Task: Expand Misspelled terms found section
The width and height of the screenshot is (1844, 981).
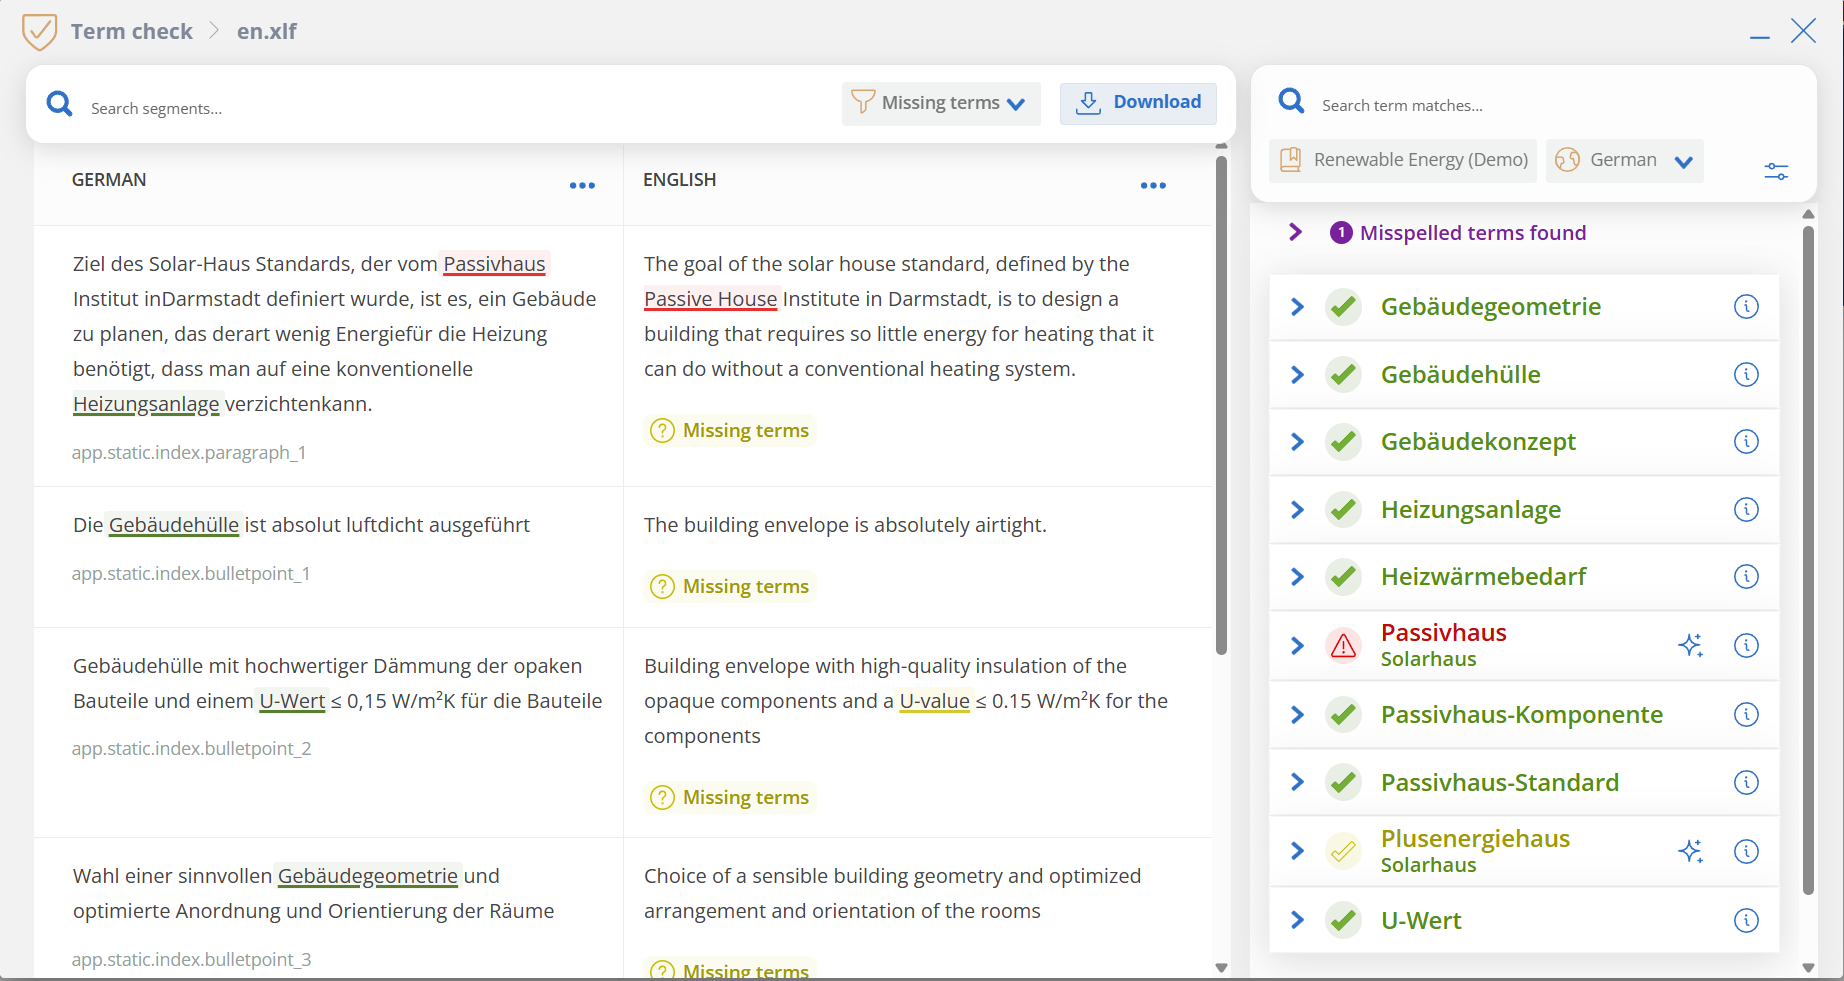Action: 1296,233
